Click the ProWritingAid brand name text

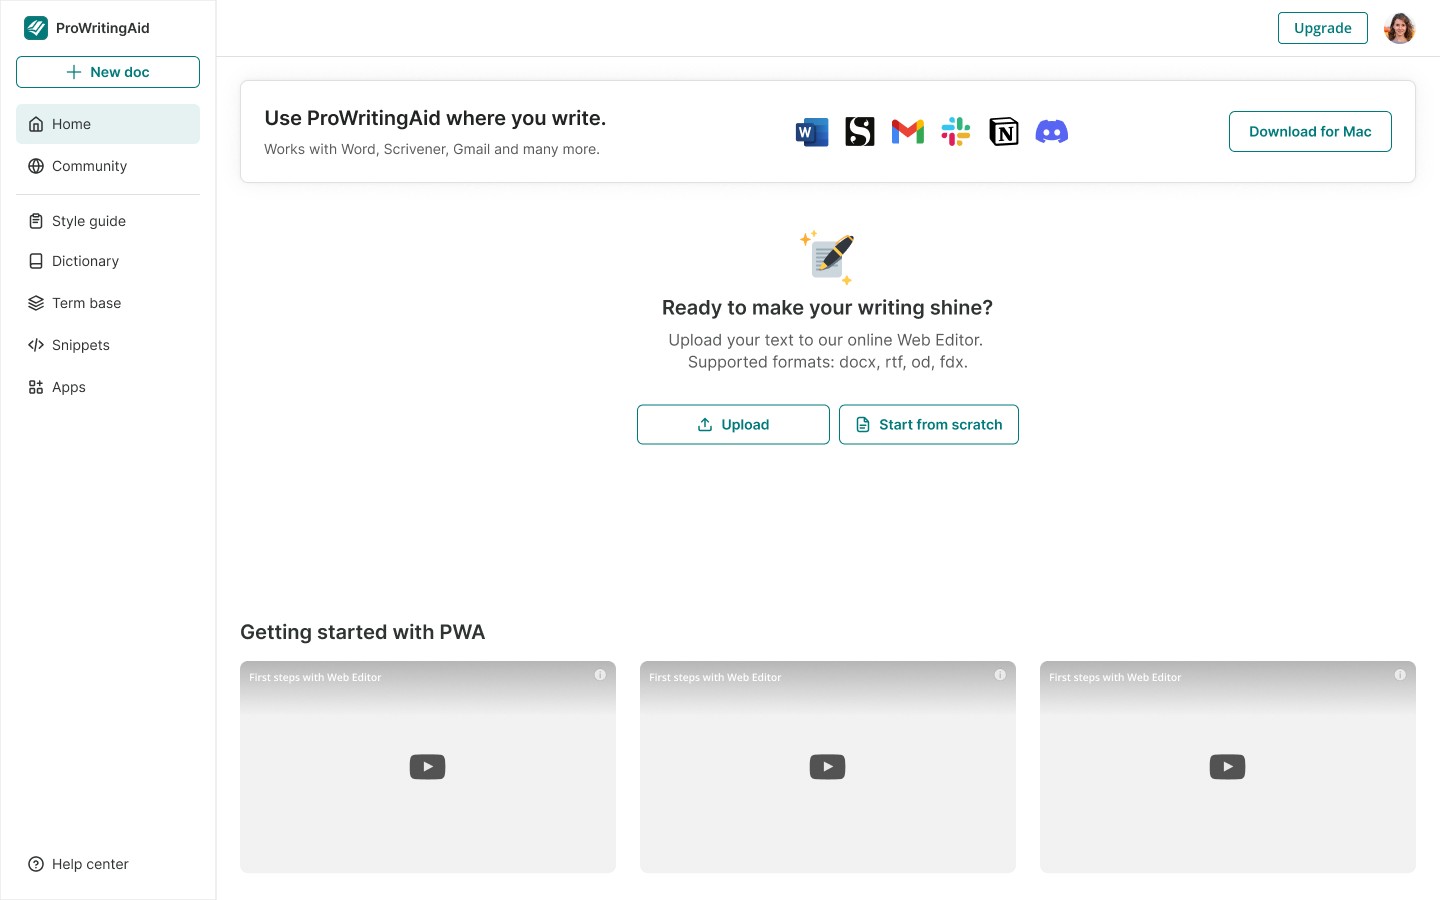103,28
